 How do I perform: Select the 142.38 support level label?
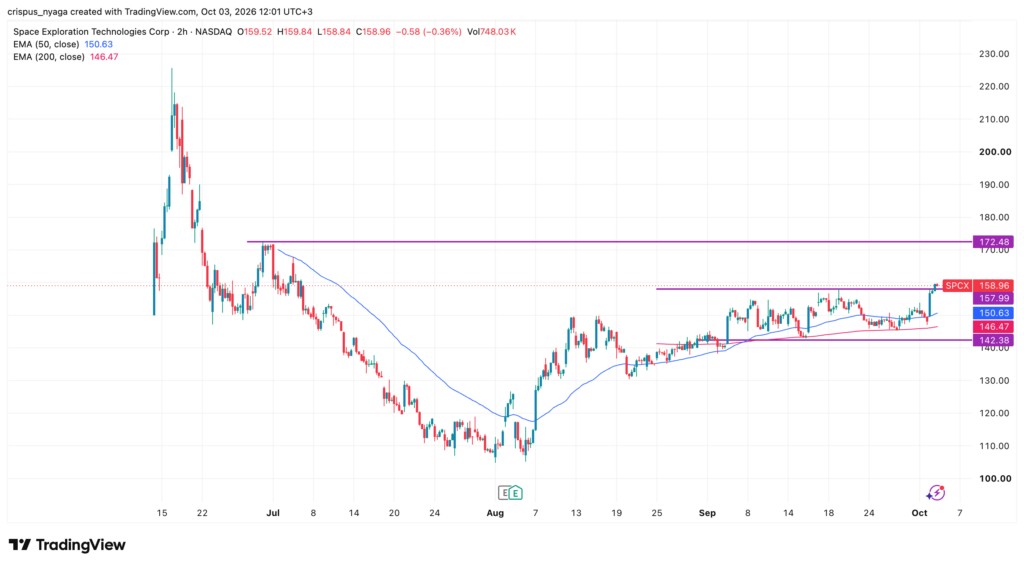993,340
